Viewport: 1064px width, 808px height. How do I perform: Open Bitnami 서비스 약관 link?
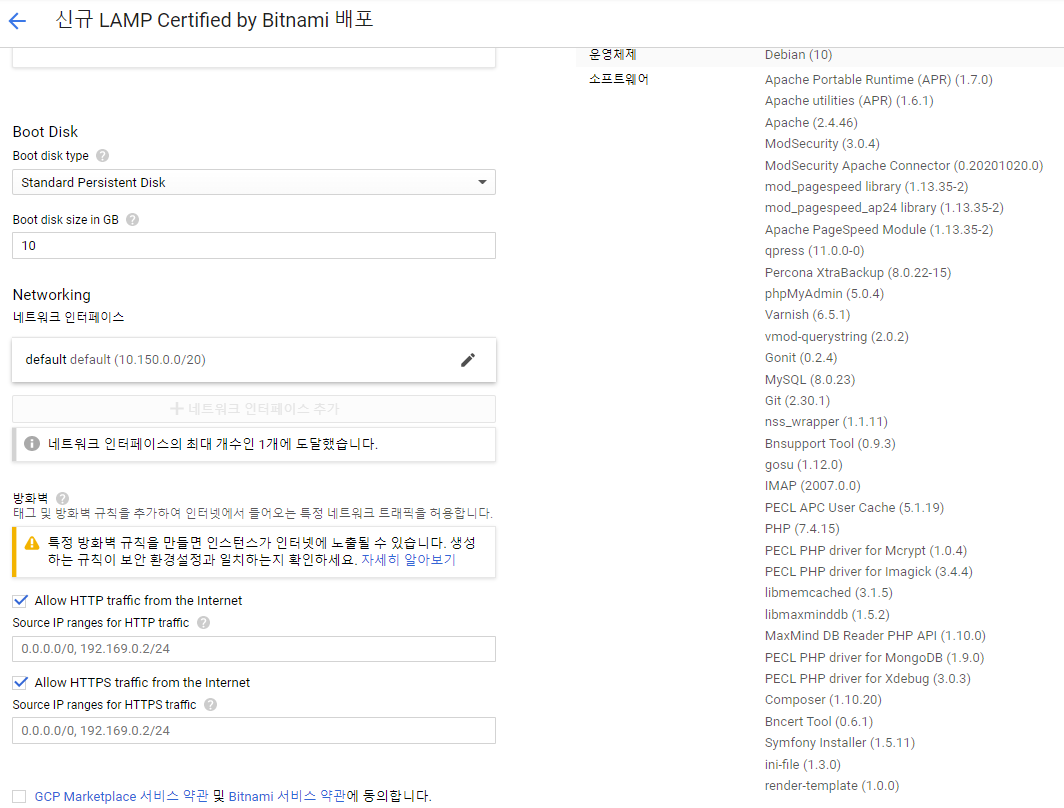[x=287, y=796]
